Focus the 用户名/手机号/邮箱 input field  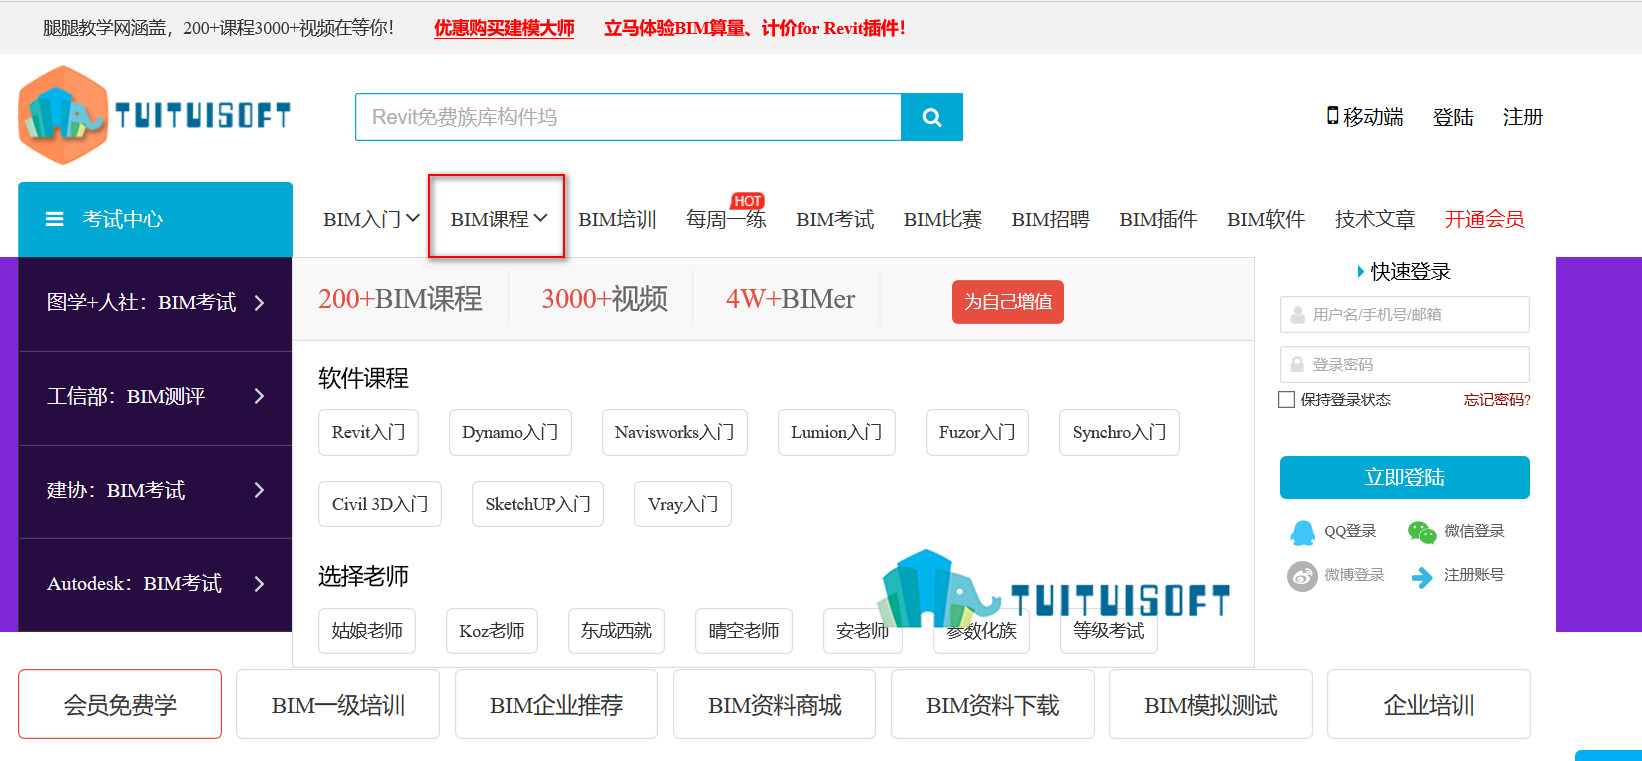point(1405,314)
